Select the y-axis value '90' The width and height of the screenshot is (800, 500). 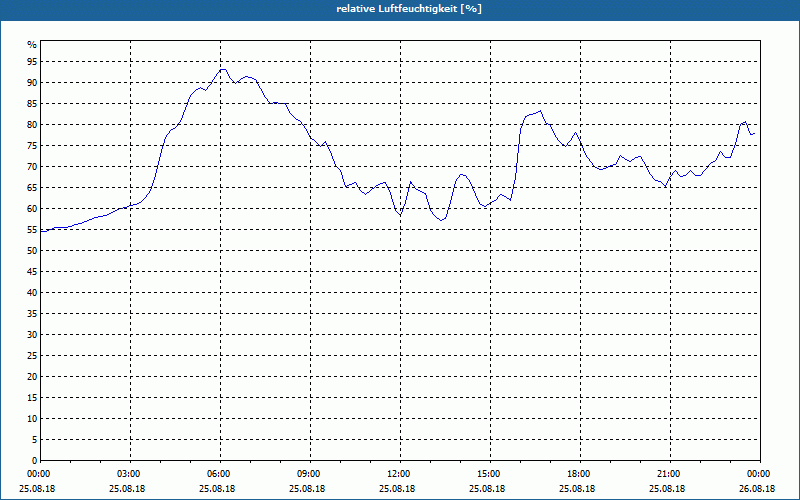(32, 82)
